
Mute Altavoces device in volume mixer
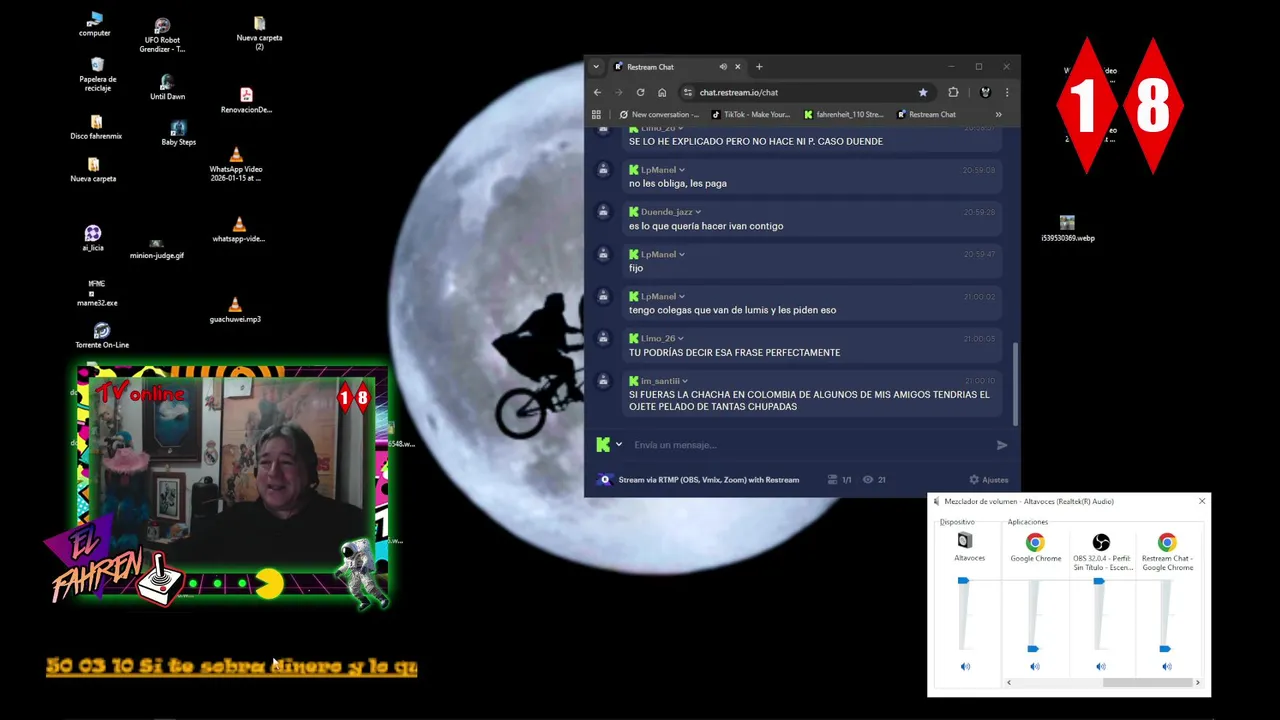[965, 666]
